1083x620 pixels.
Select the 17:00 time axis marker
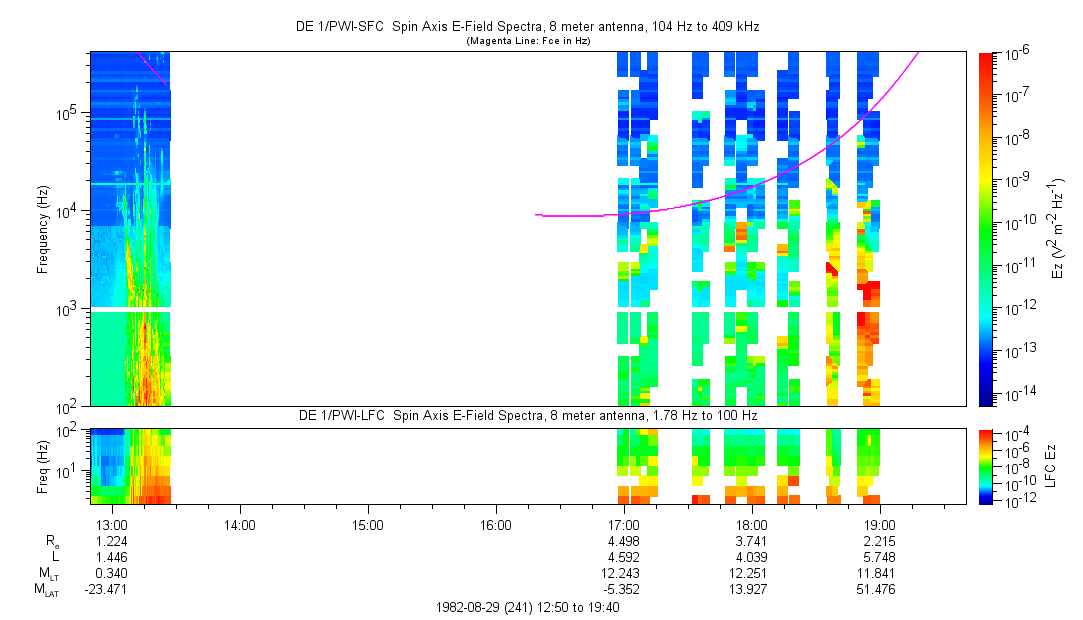[624, 524]
